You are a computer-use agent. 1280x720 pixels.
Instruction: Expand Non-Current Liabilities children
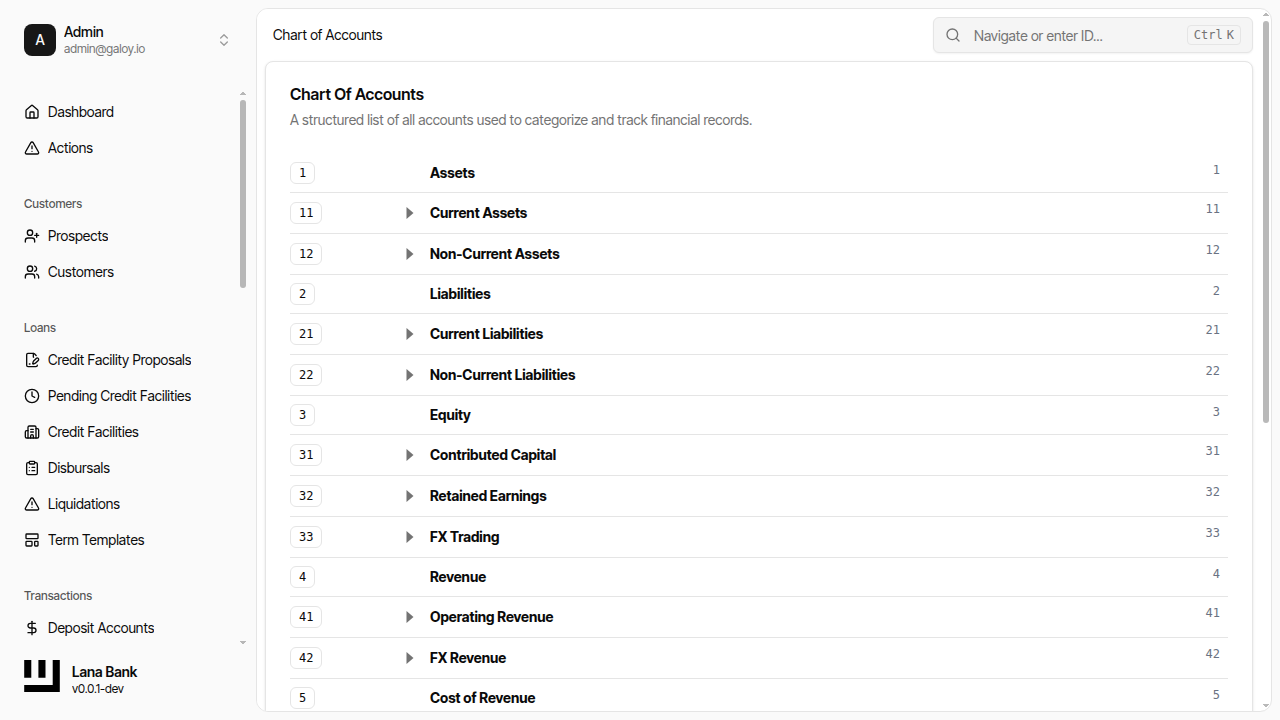tap(409, 374)
